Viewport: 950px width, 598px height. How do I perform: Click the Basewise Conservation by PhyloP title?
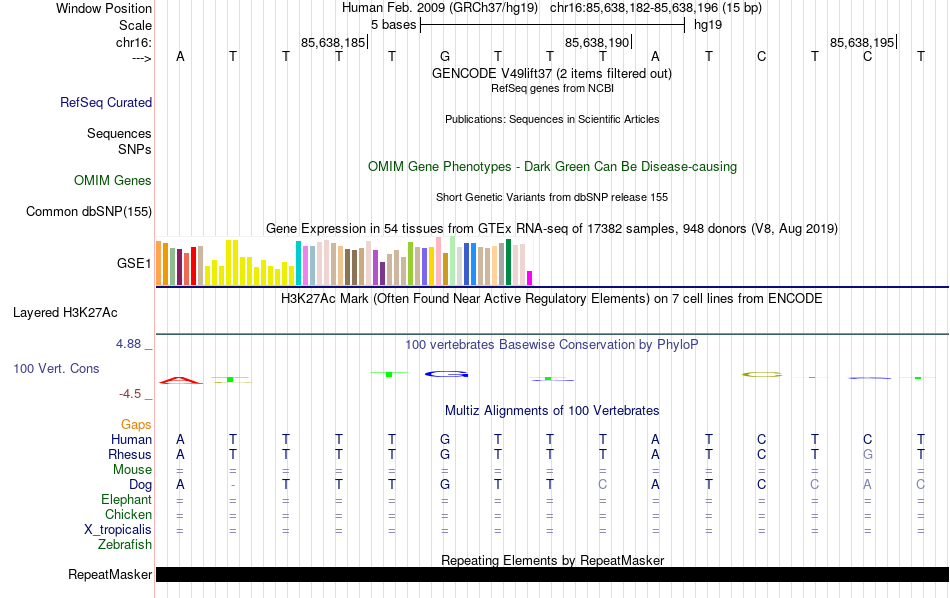pyautogui.click(x=552, y=345)
